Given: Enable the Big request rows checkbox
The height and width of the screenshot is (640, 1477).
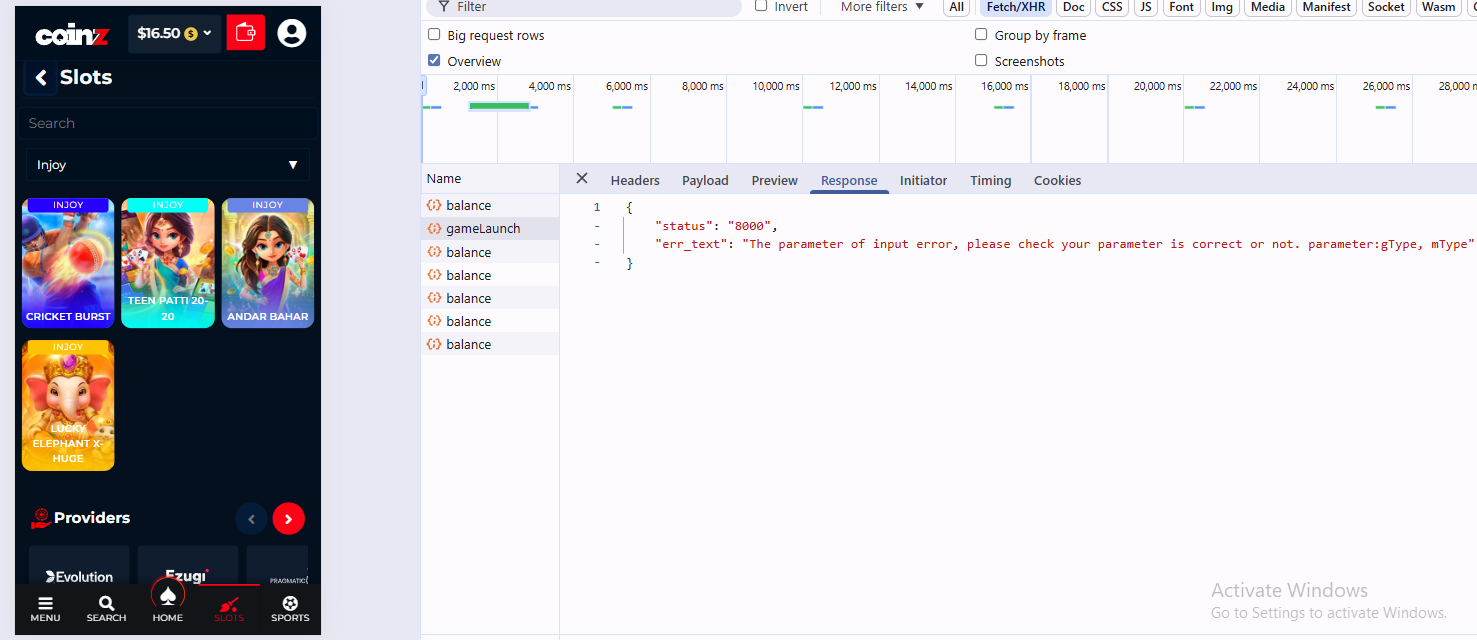Looking at the screenshot, I should (434, 35).
